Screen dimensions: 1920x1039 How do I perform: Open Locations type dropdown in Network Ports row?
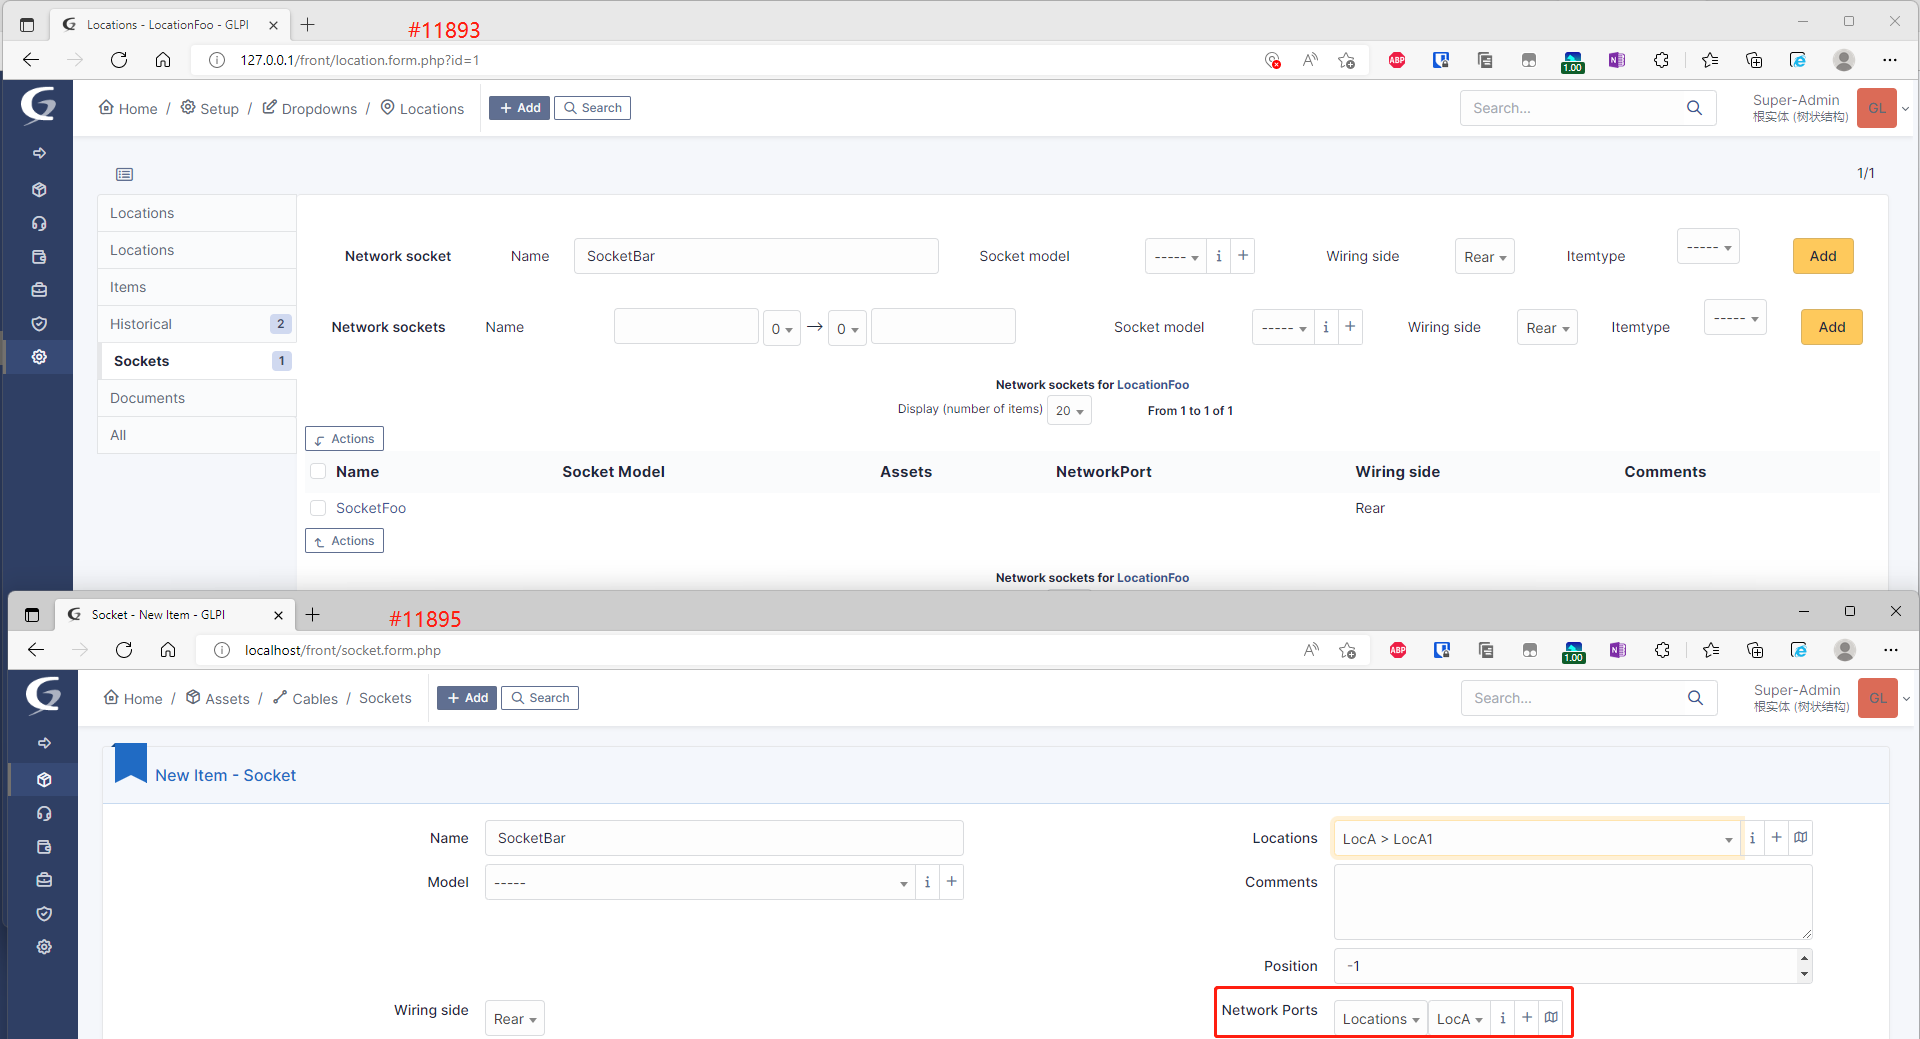tap(1381, 1019)
